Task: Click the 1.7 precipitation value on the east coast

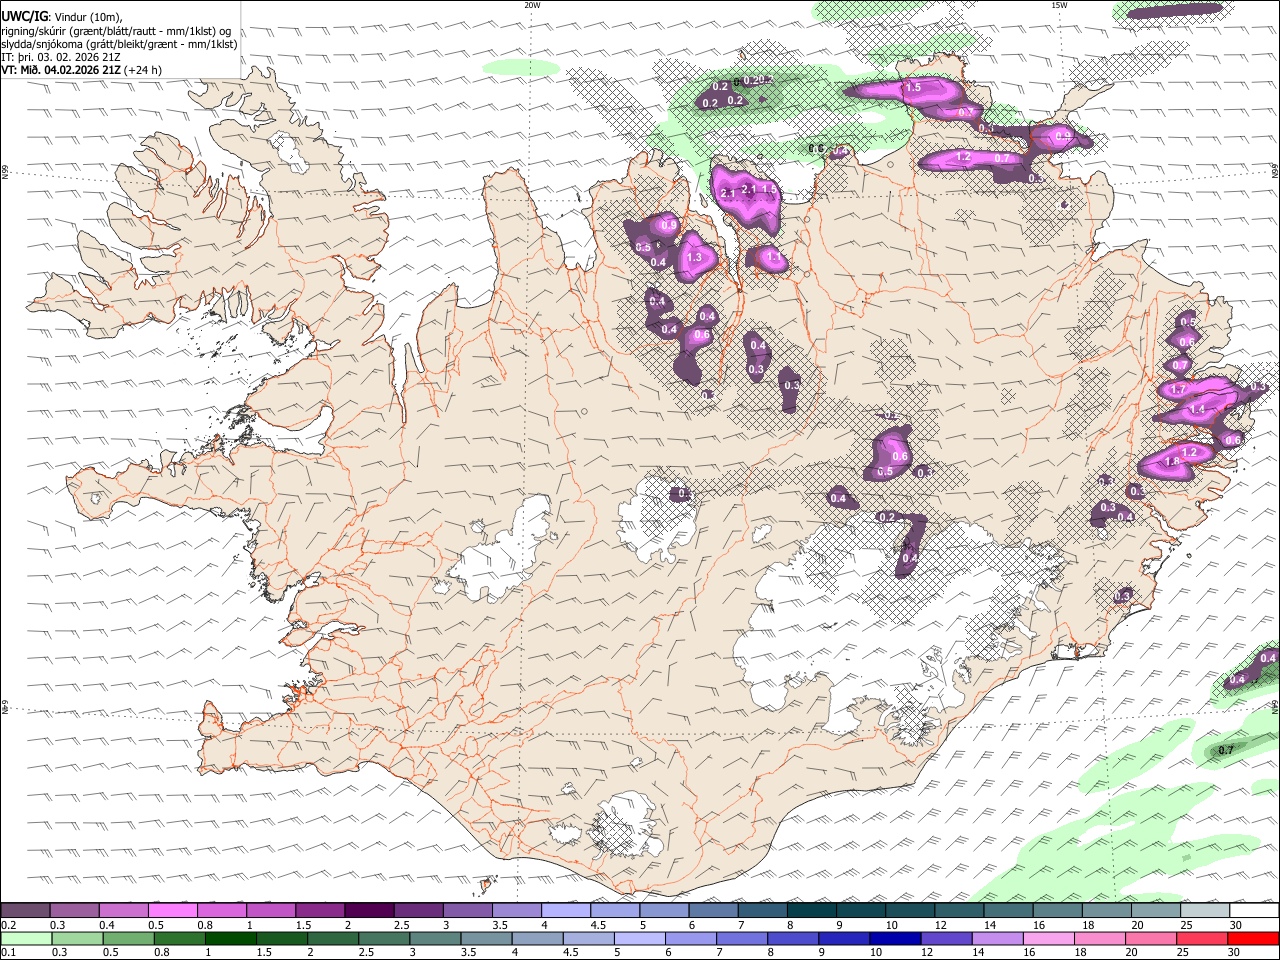Action: 1178,390
